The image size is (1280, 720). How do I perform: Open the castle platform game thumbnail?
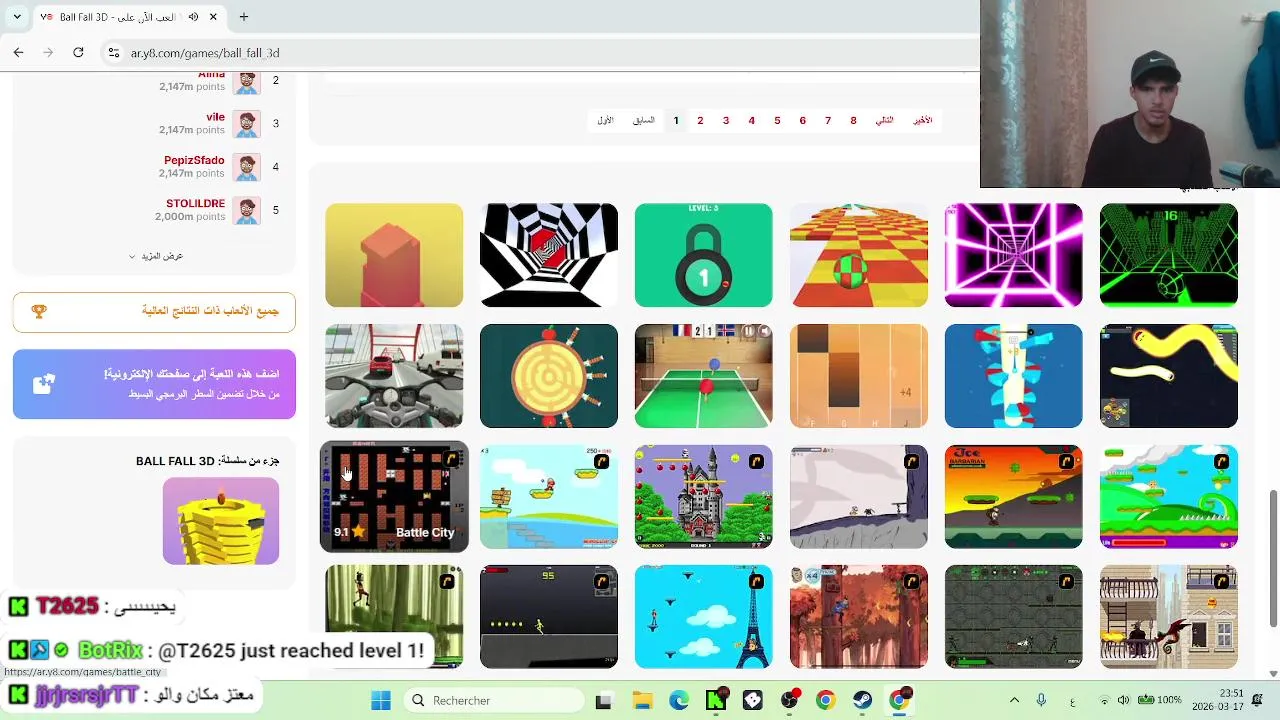click(x=704, y=497)
